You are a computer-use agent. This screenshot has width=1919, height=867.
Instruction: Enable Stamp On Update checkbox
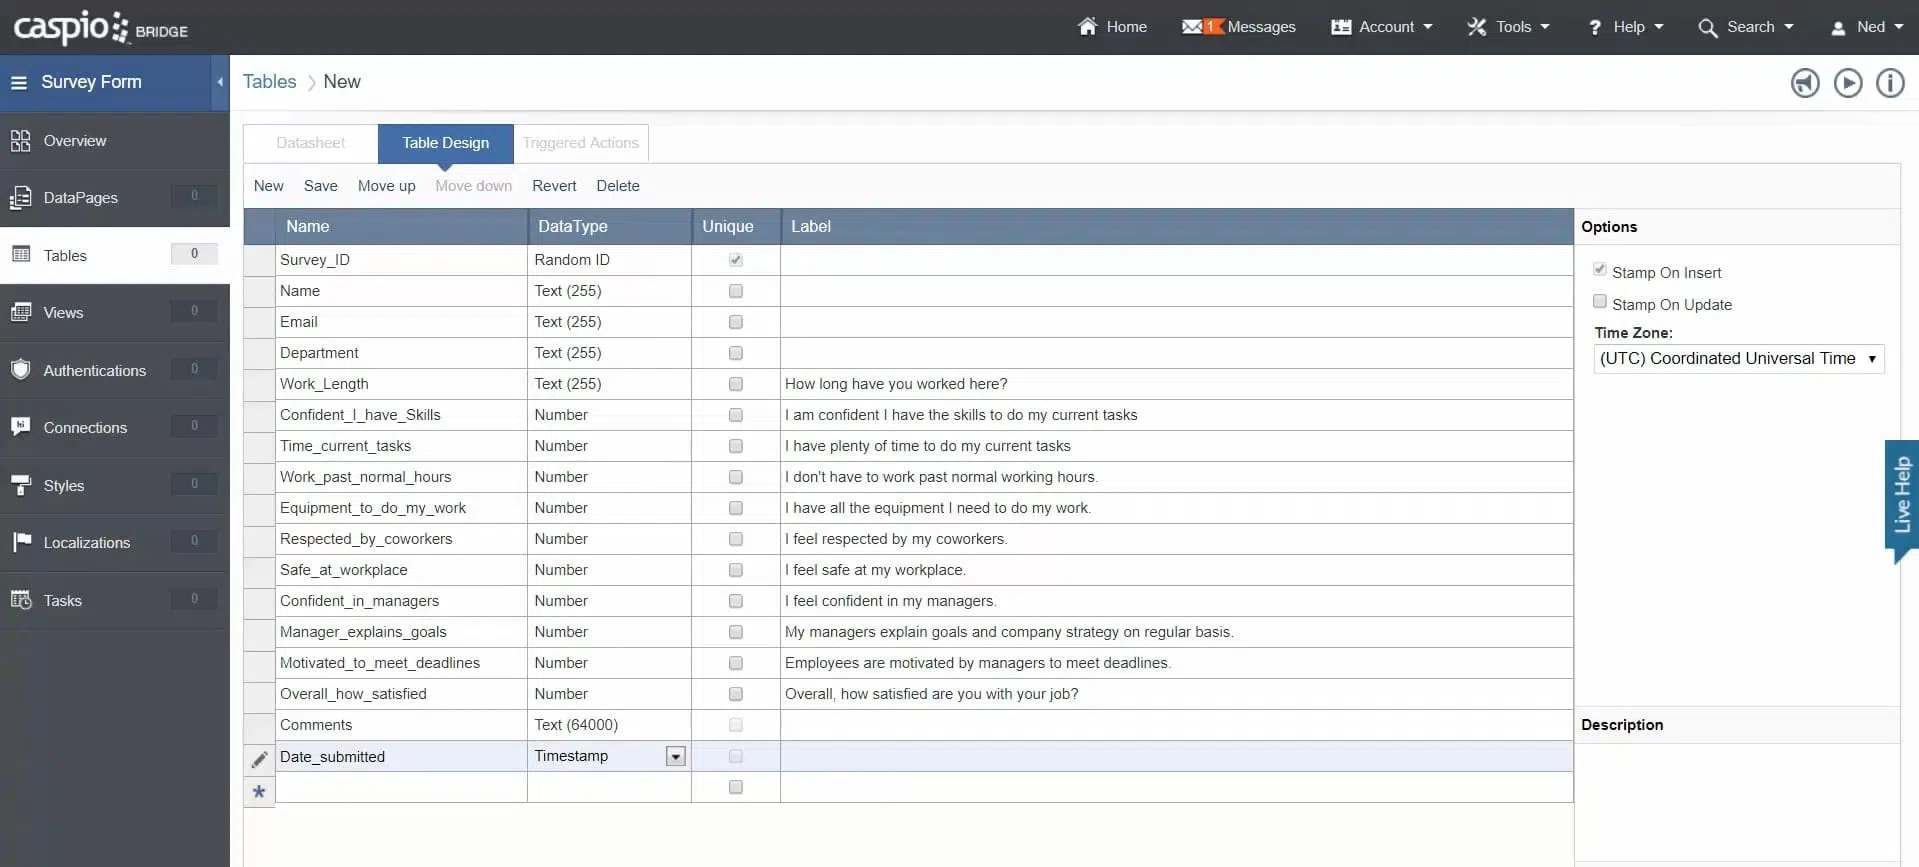[x=1600, y=302]
